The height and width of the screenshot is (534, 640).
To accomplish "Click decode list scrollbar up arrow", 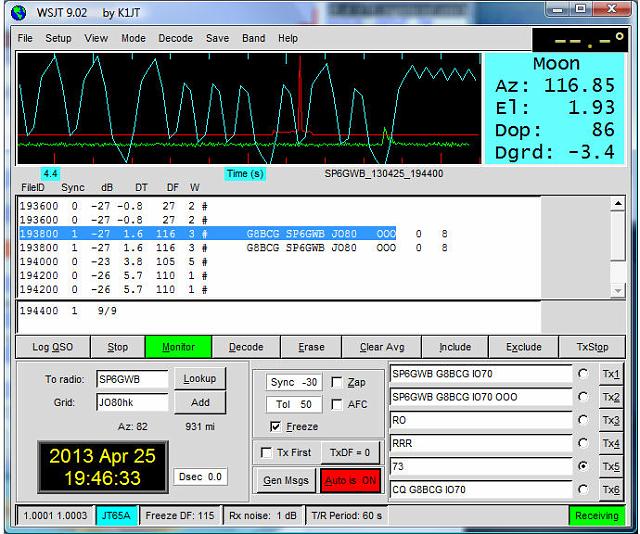I will pyautogui.click(x=618, y=204).
